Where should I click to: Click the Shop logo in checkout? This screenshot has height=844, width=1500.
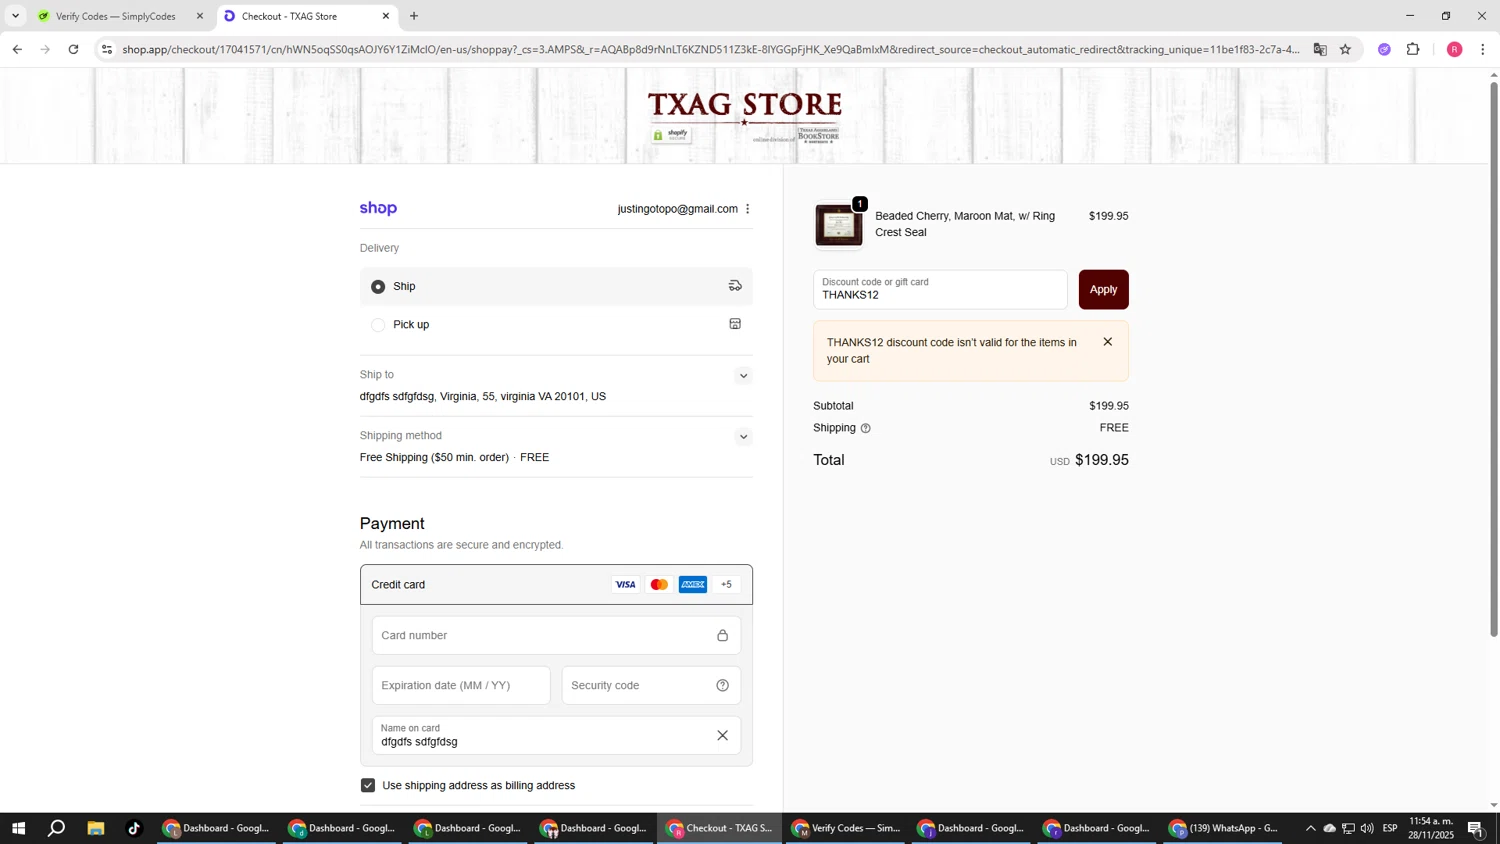pos(378,208)
